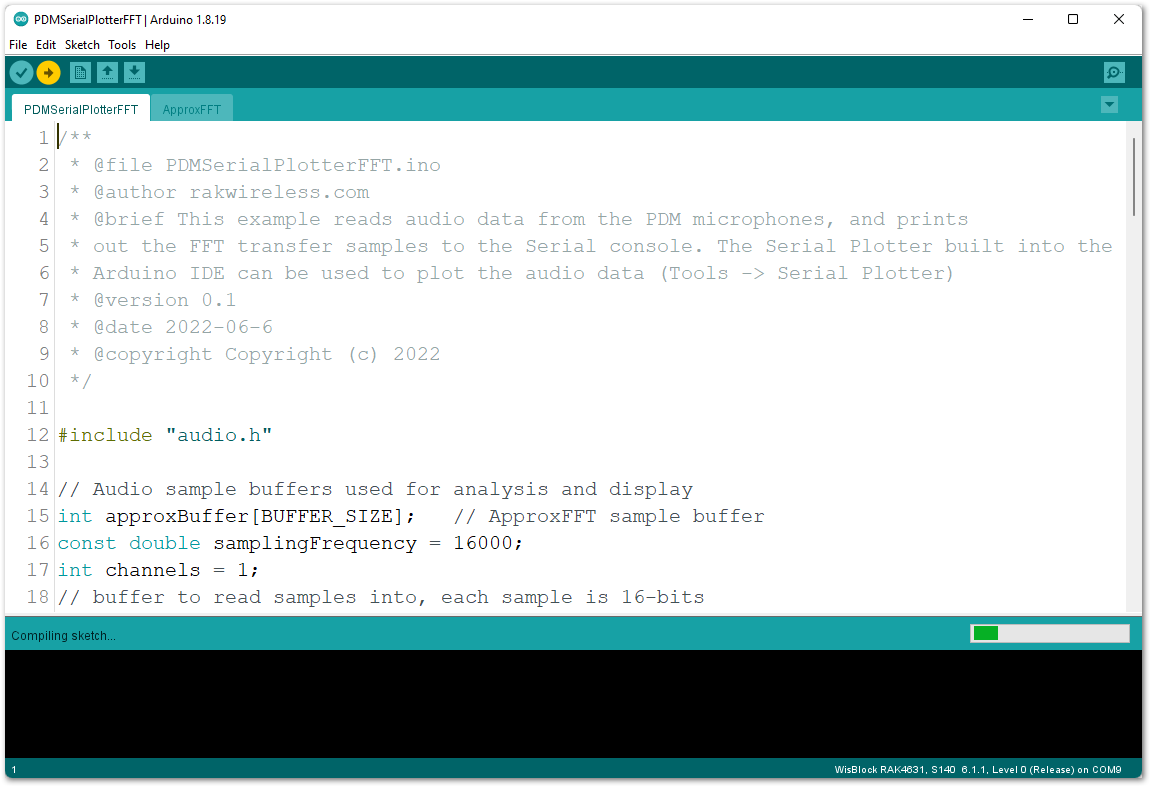This screenshot has width=1151, height=787.
Task: Open the Help menu
Action: coord(157,44)
